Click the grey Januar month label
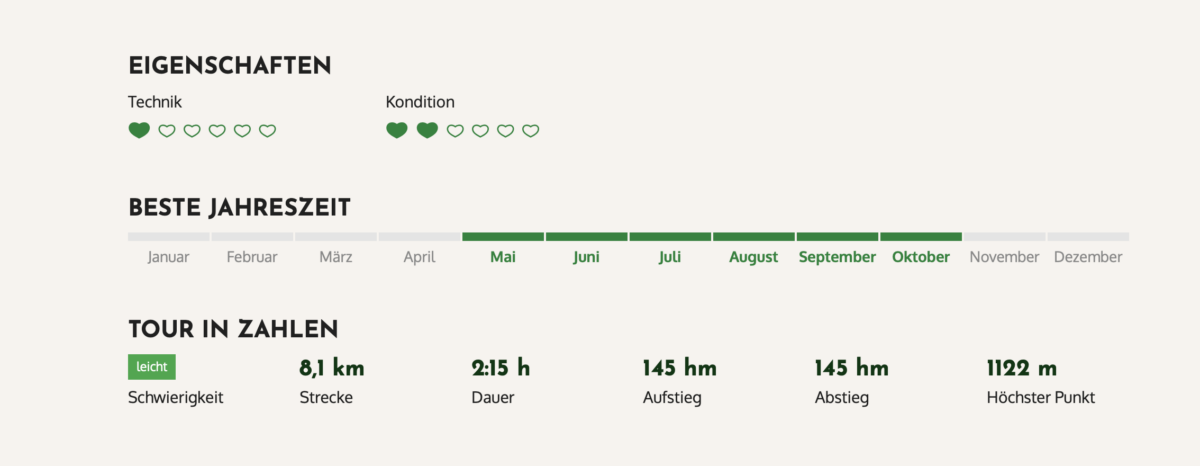 pyautogui.click(x=168, y=257)
